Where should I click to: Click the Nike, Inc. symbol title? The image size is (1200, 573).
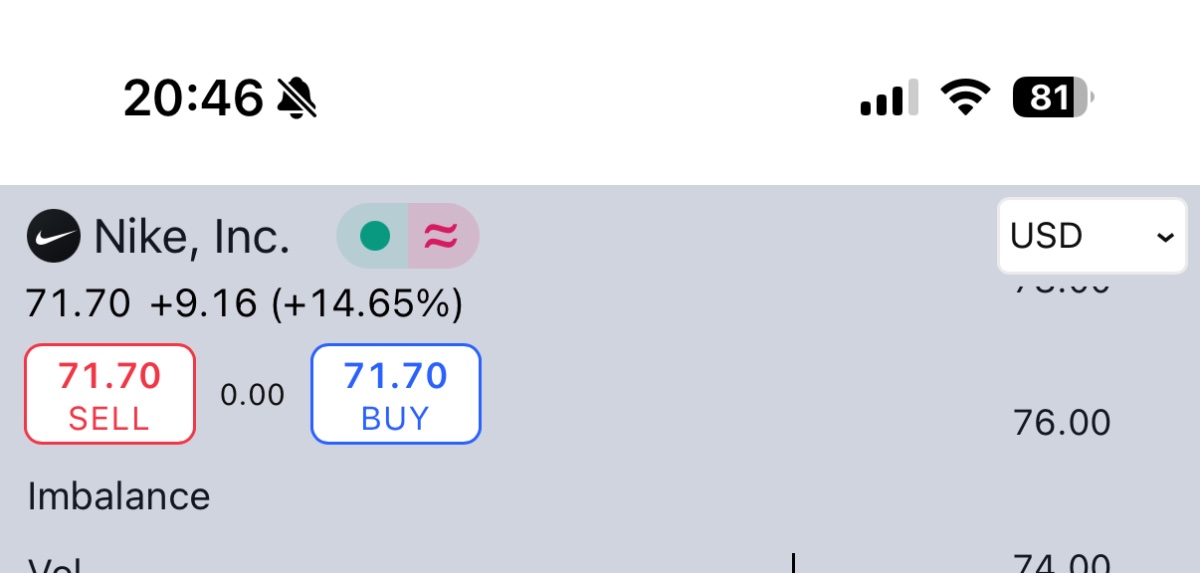191,237
